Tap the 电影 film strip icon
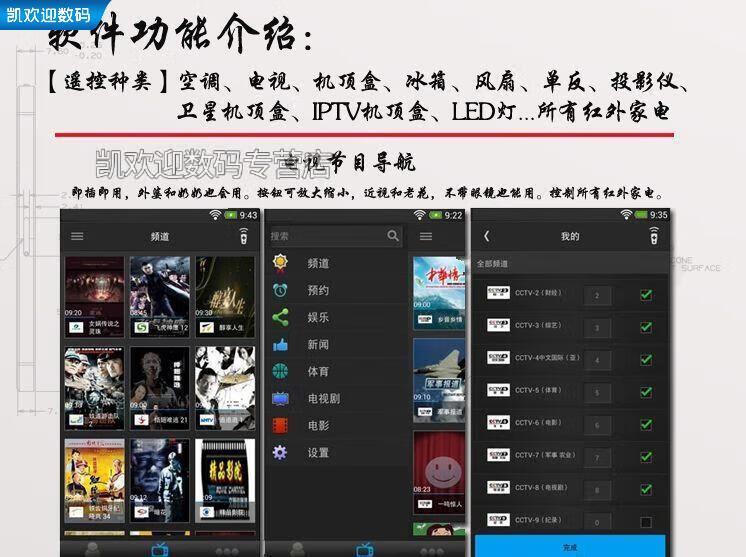 [x=280, y=425]
